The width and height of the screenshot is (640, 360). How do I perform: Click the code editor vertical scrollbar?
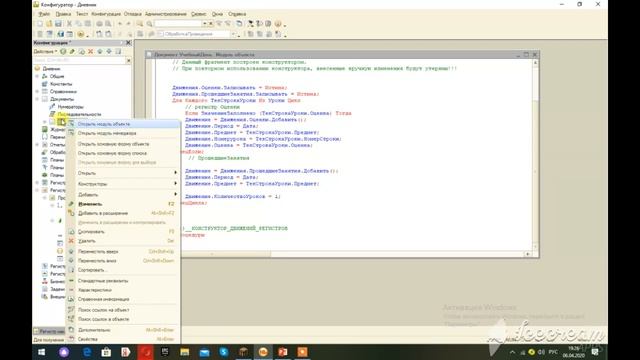coord(535,155)
